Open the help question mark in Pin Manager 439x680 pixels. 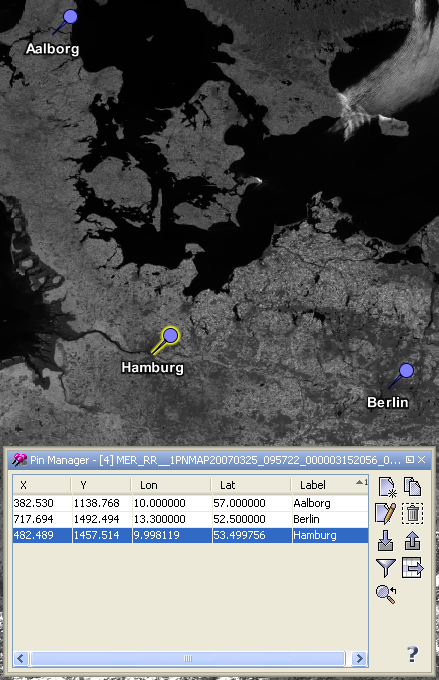(413, 654)
